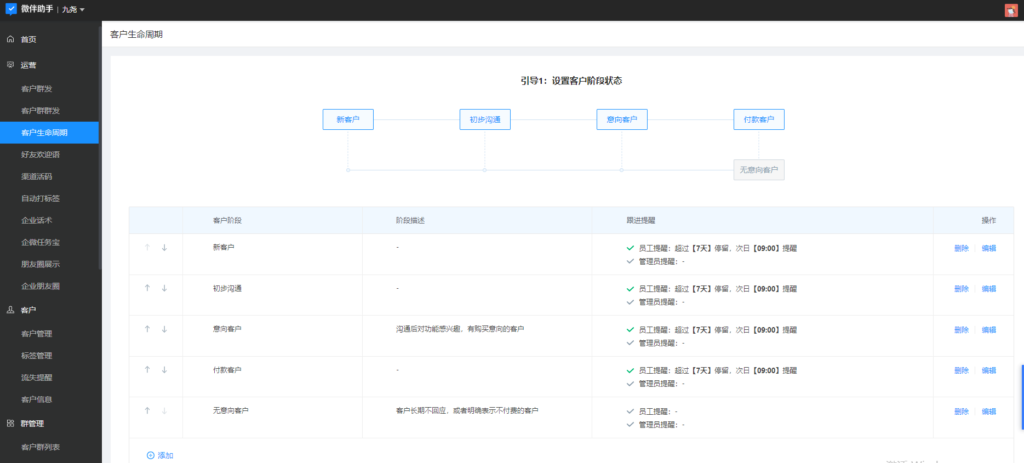Click the 微伴助手 logo icon
The image size is (1024, 463).
11,10
